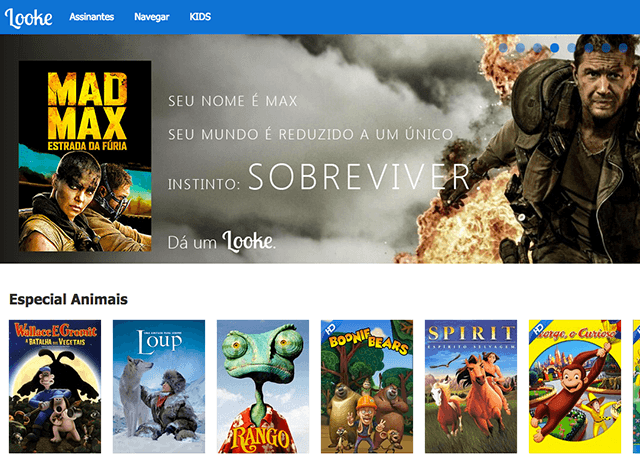The image size is (640, 454).
Task: Open the Wallace & Gromit movie poster
Action: click(x=55, y=386)
